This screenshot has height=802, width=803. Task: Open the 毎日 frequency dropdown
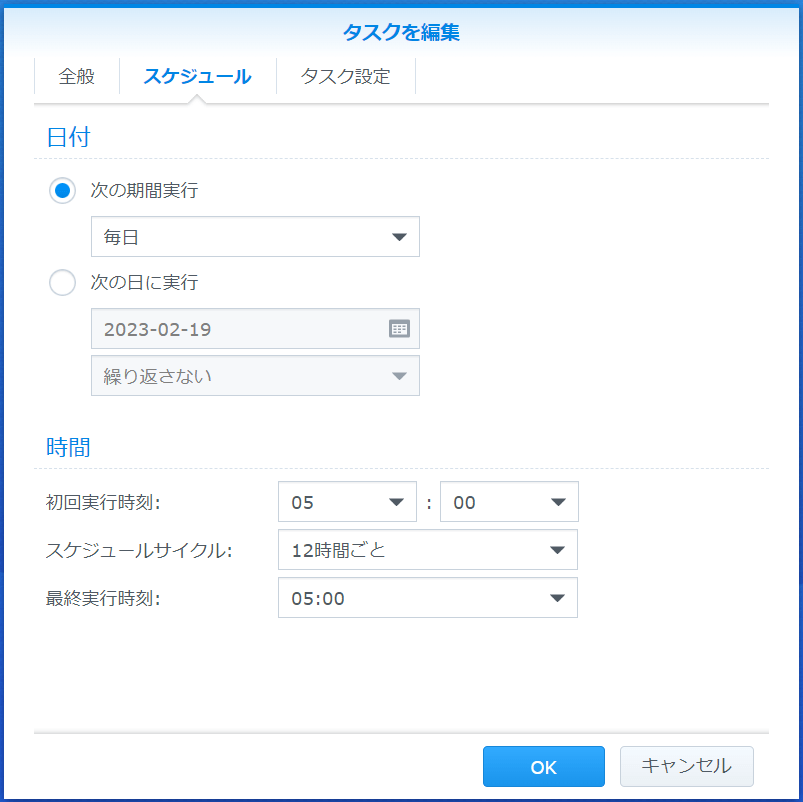coord(255,237)
